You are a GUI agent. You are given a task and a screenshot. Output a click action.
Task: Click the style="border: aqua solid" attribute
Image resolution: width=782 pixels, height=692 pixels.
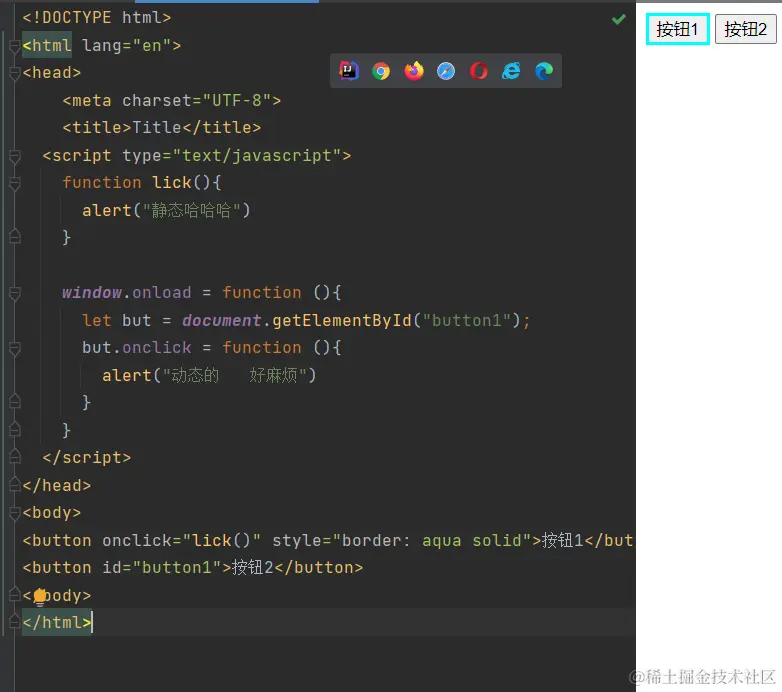click(402, 540)
